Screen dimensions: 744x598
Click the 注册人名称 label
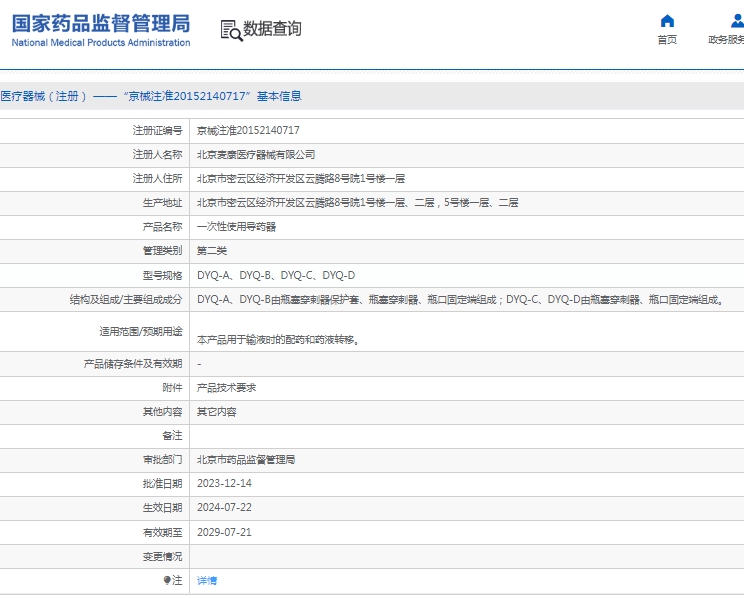click(158, 155)
